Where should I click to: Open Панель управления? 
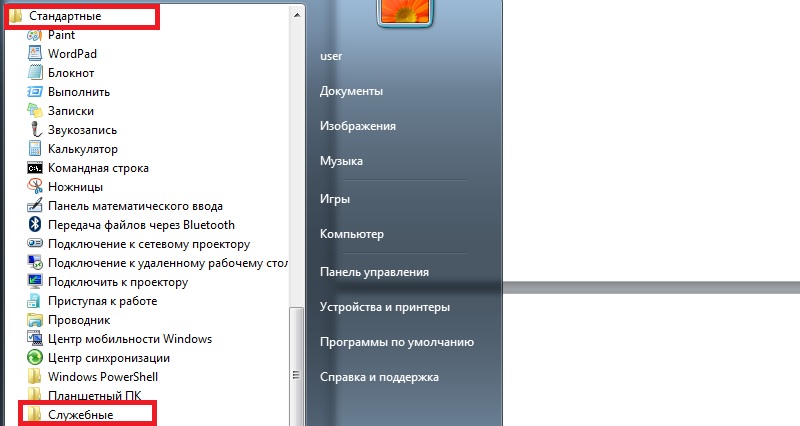(x=374, y=272)
